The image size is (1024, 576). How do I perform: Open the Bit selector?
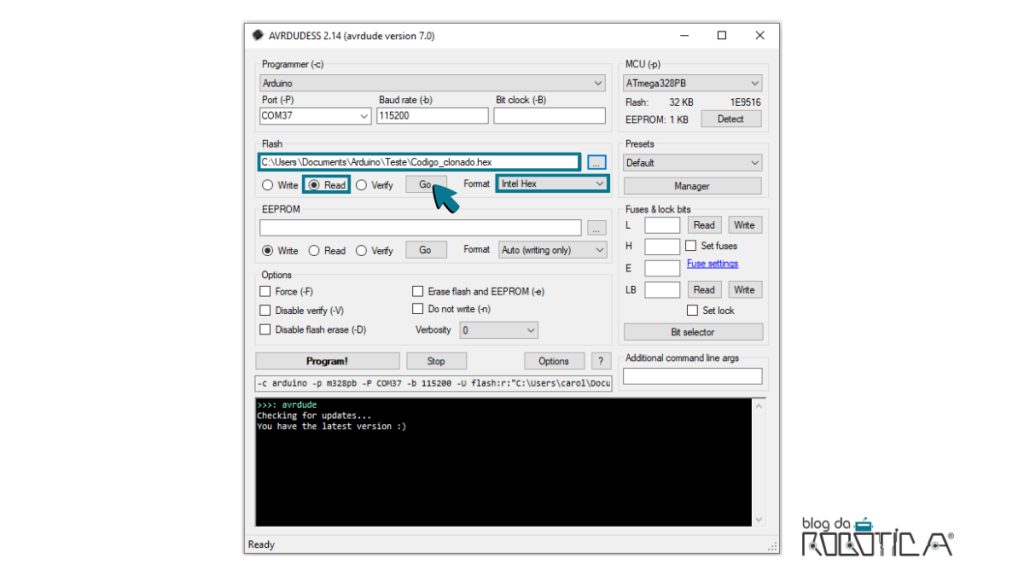pos(693,332)
